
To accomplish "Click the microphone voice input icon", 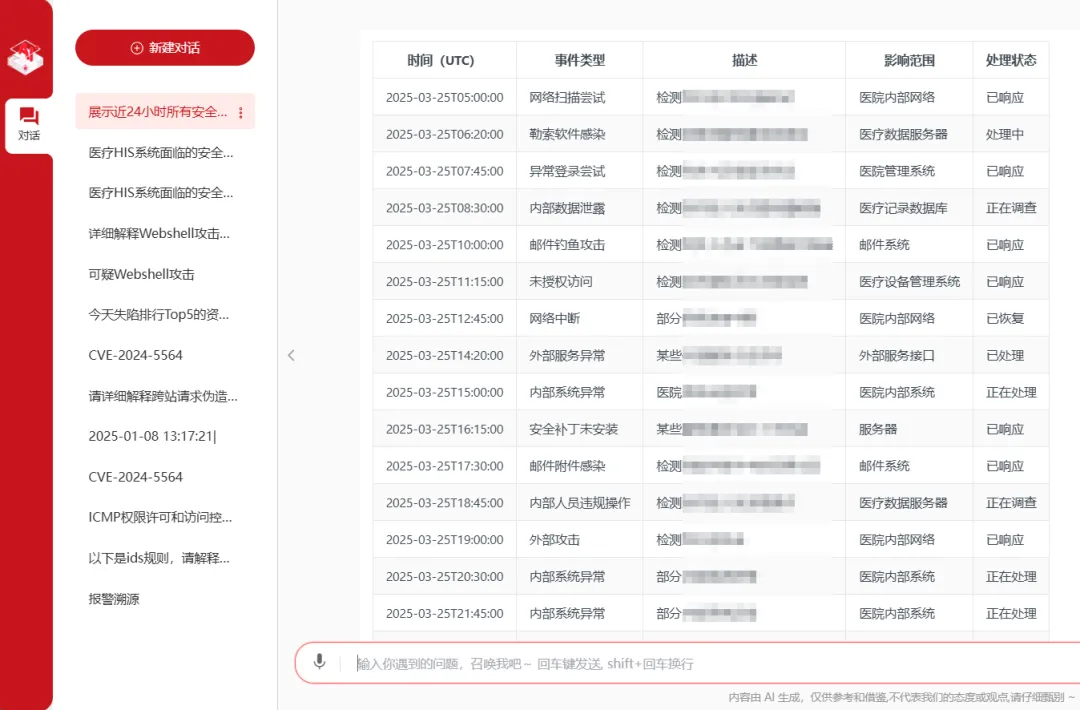I will tap(320, 662).
